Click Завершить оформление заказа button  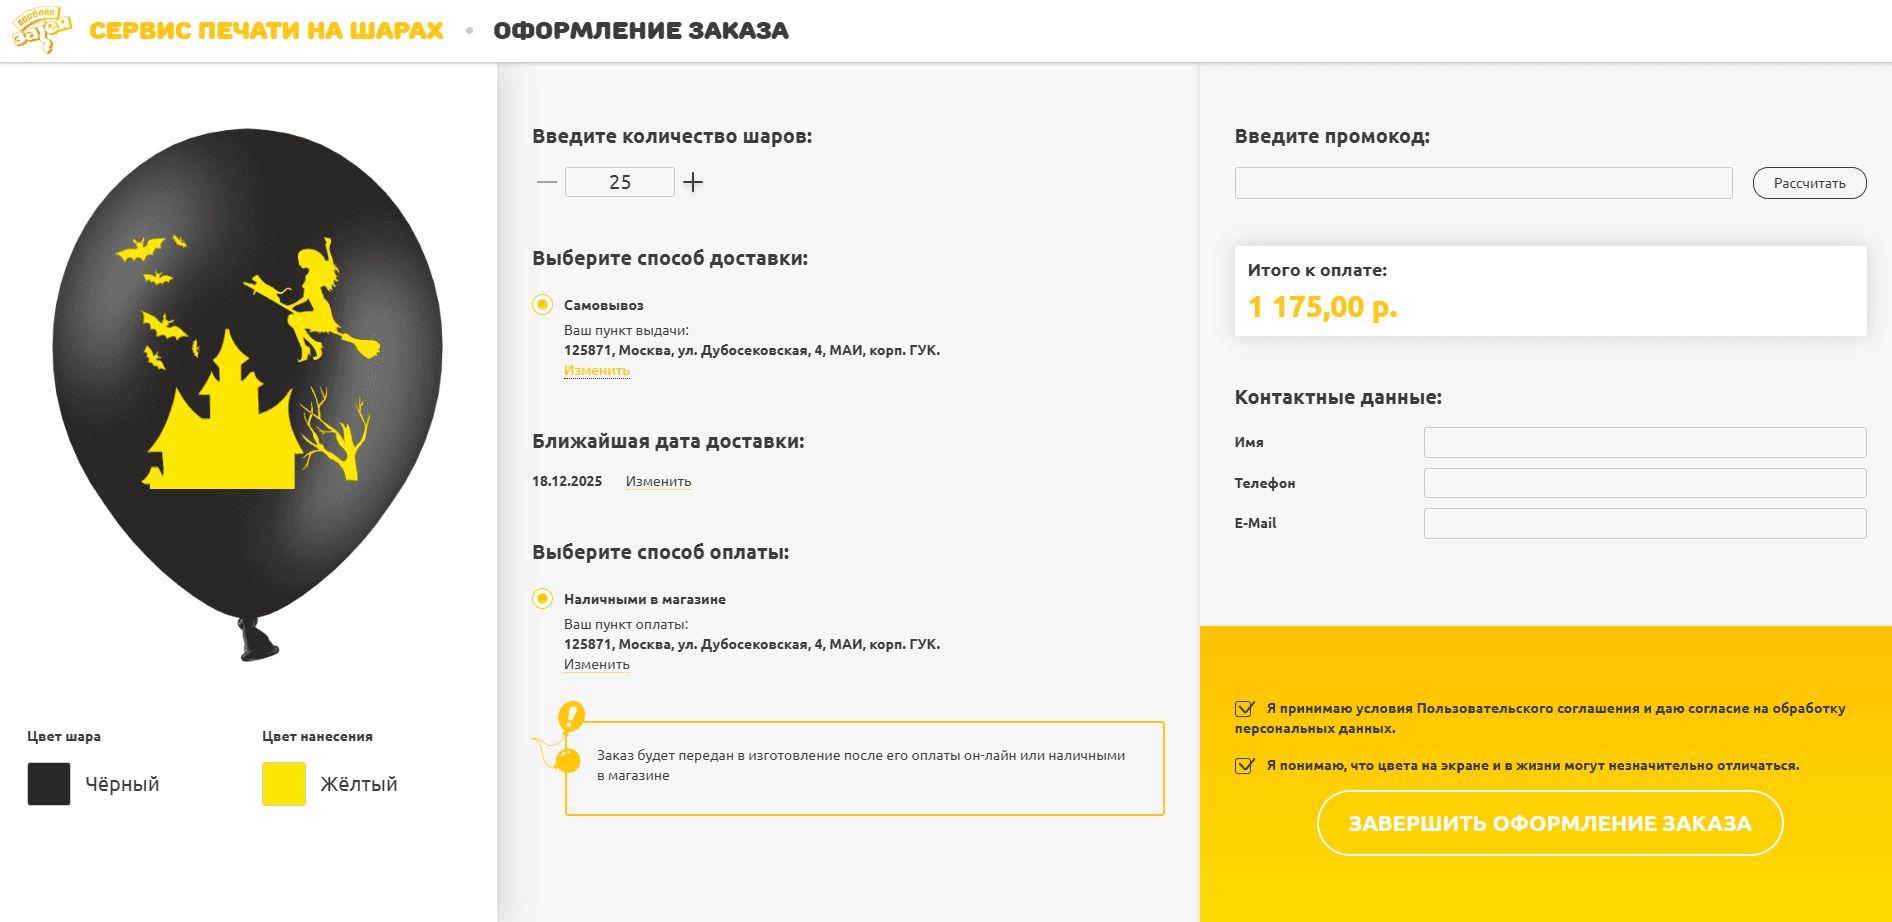1550,824
